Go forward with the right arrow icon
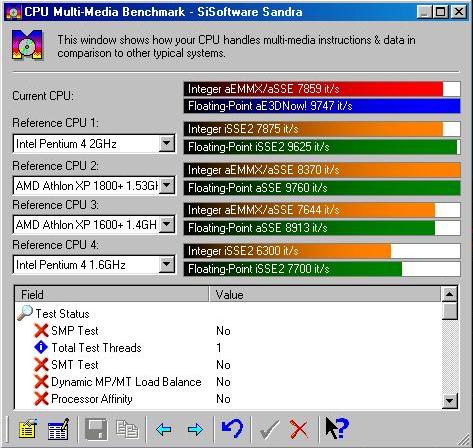Screen dimensions: 473x448 (195, 429)
